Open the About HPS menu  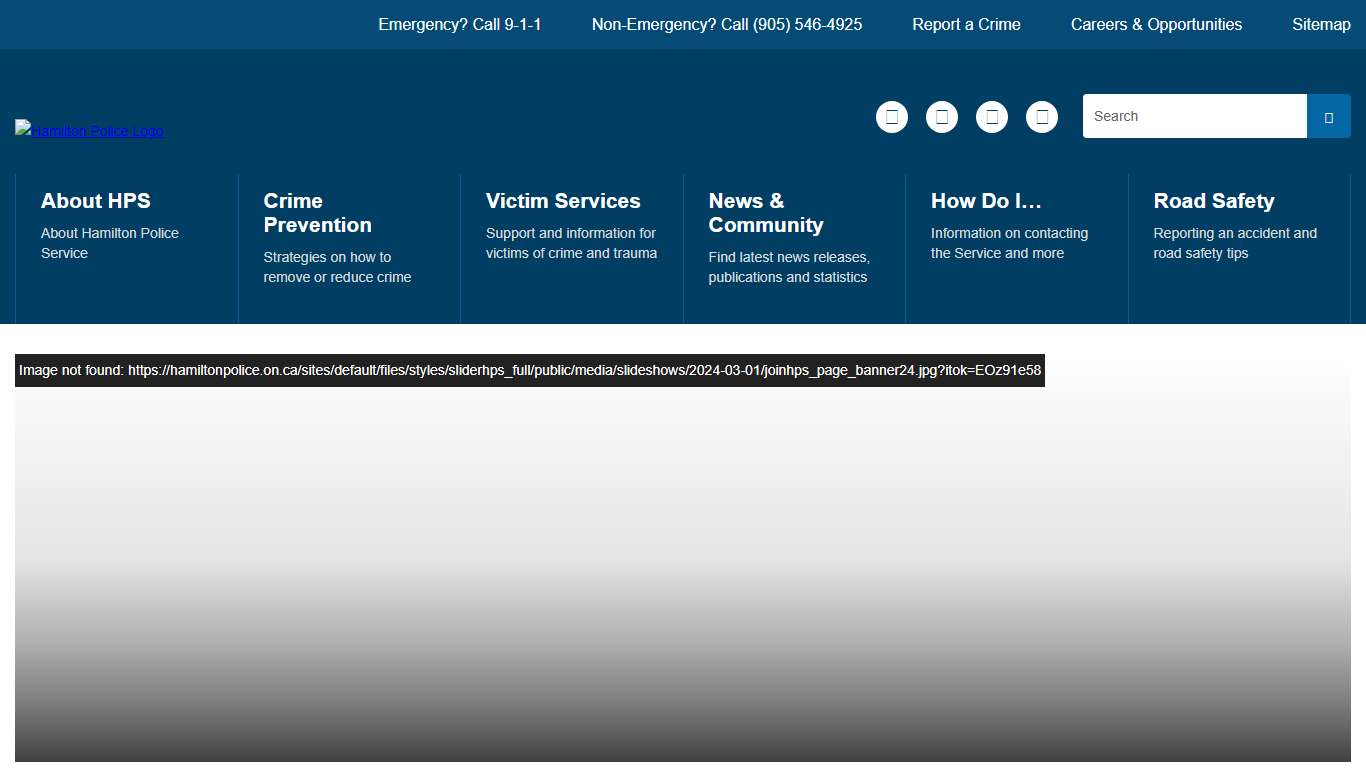click(x=96, y=201)
